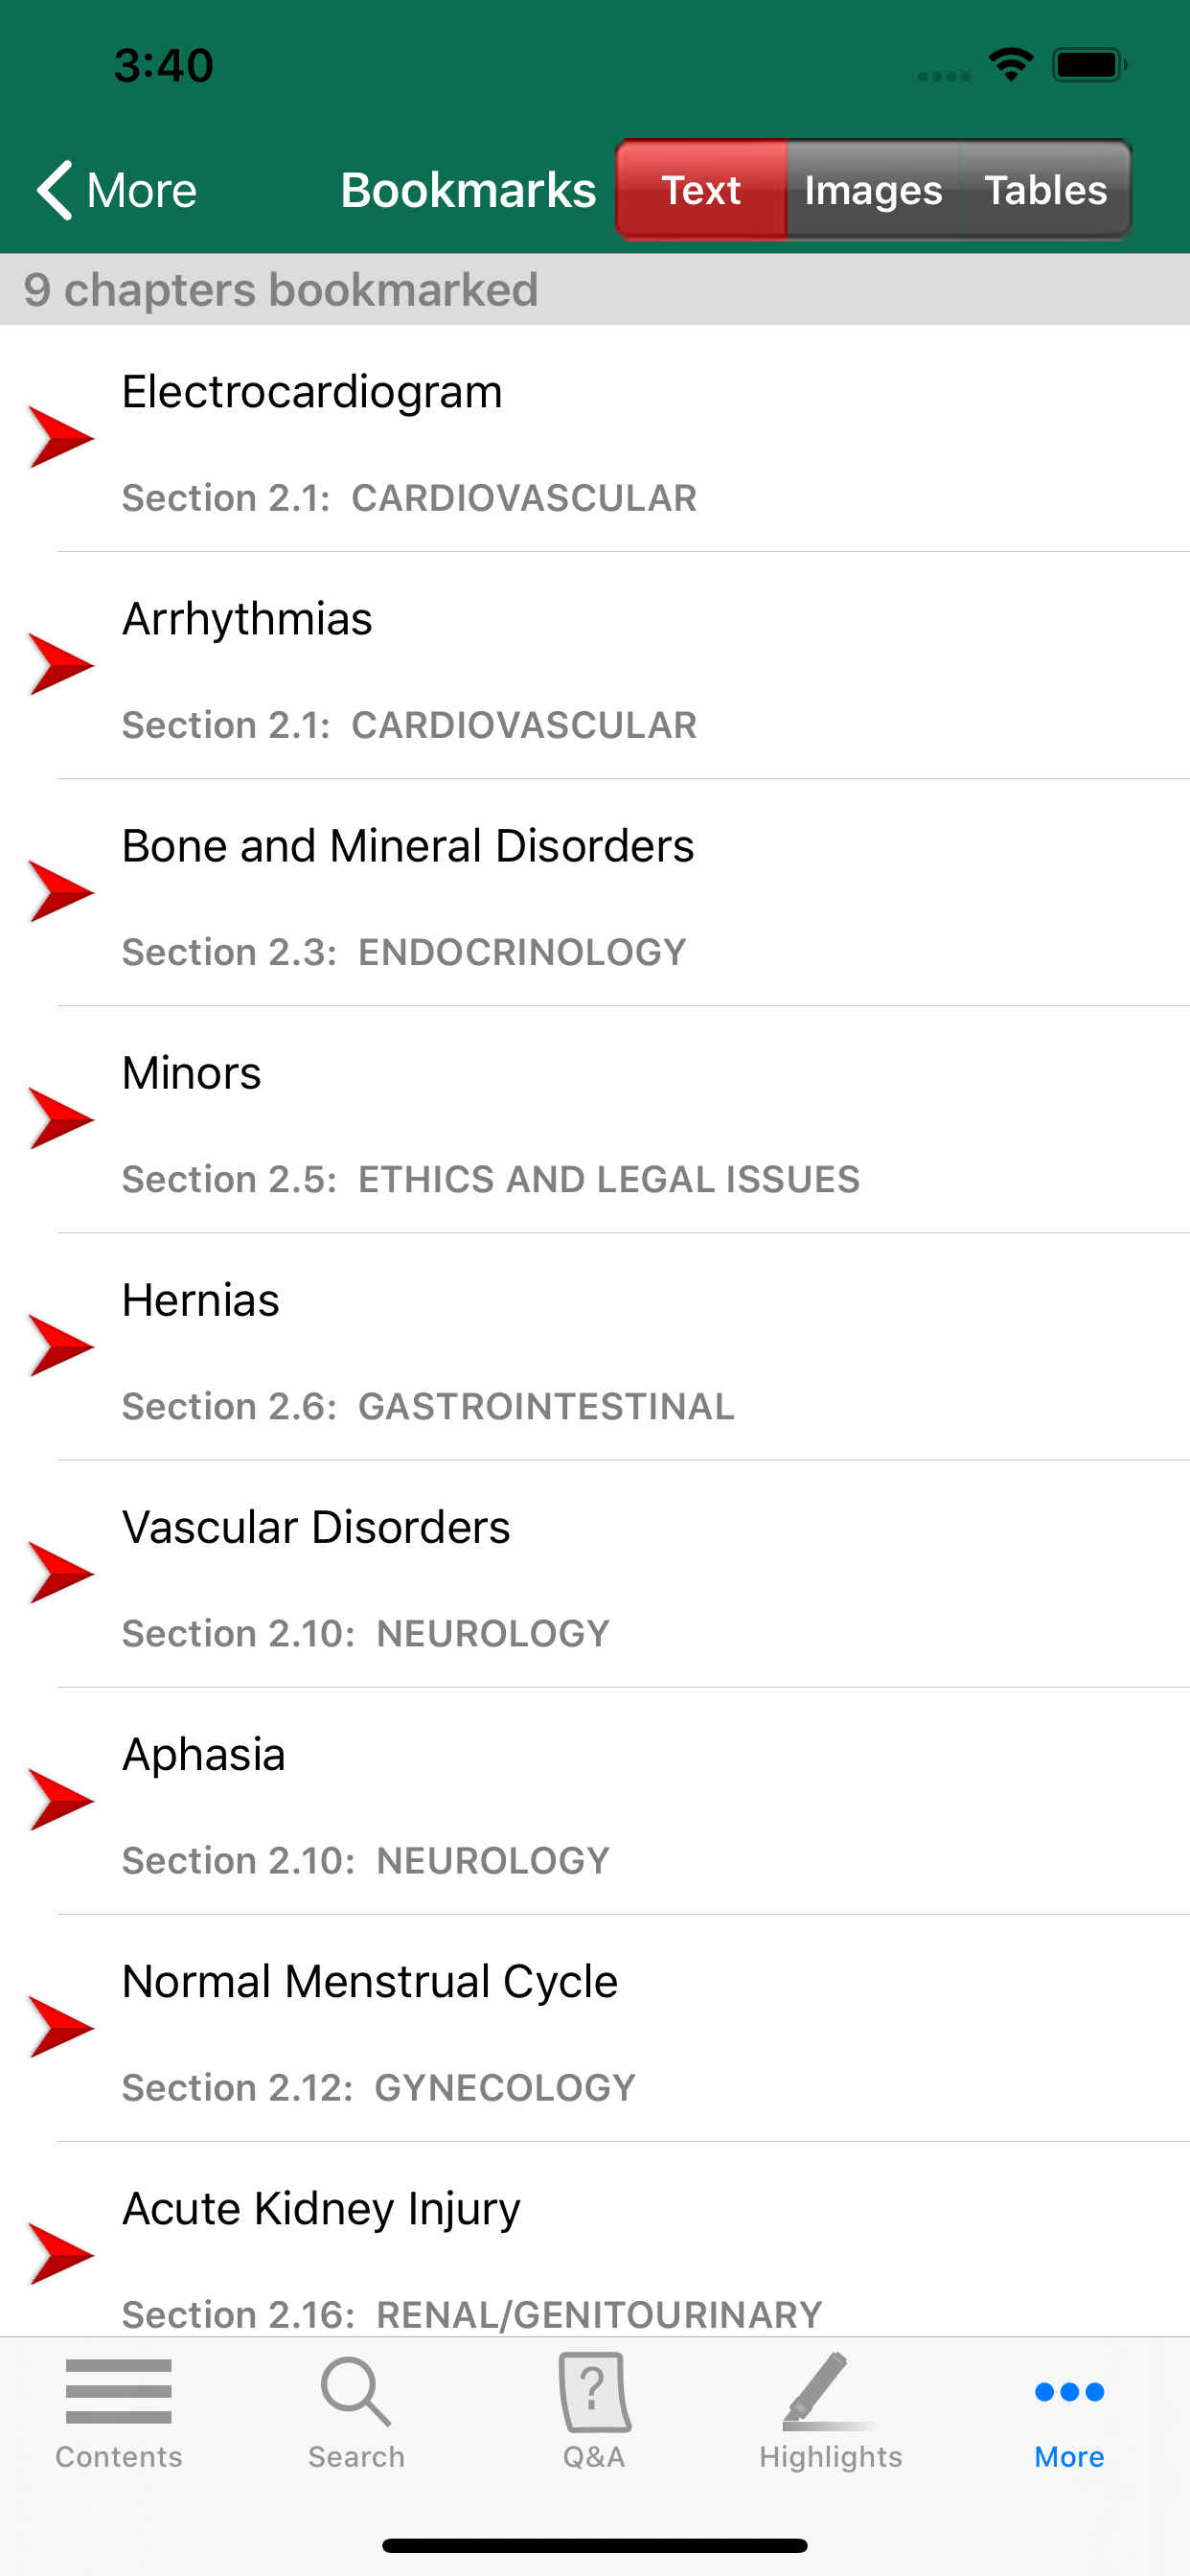Viewport: 1190px width, 2576px height.
Task: Select the Text bookmarks segment
Action: [701, 190]
